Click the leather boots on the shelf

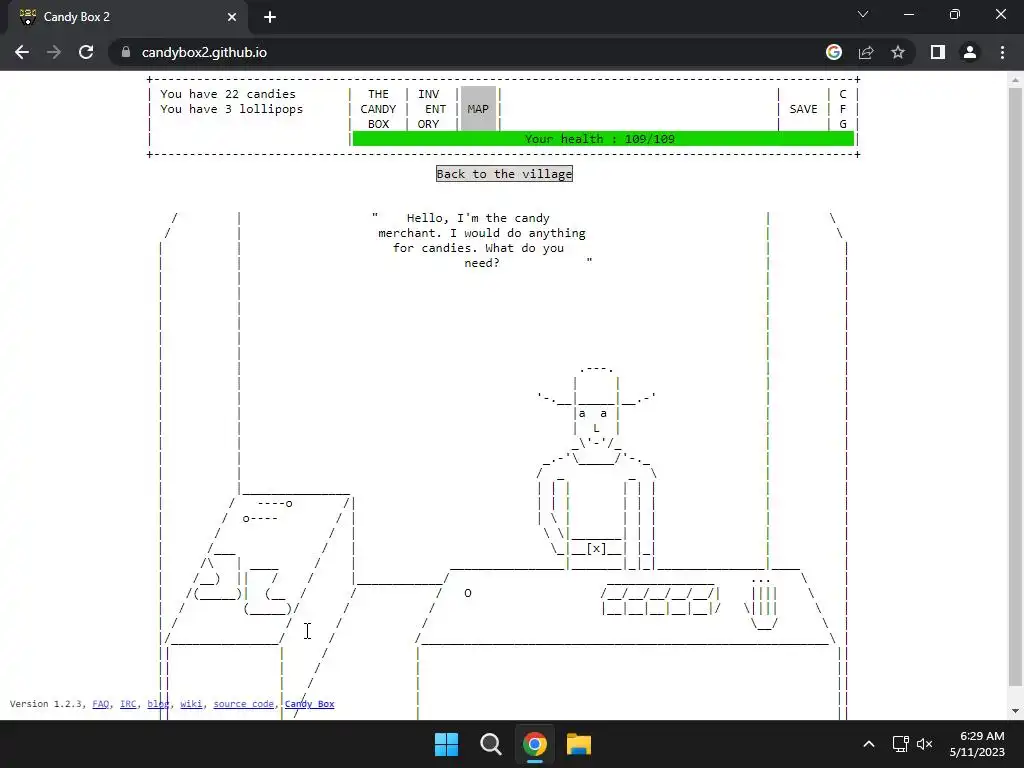click(243, 583)
